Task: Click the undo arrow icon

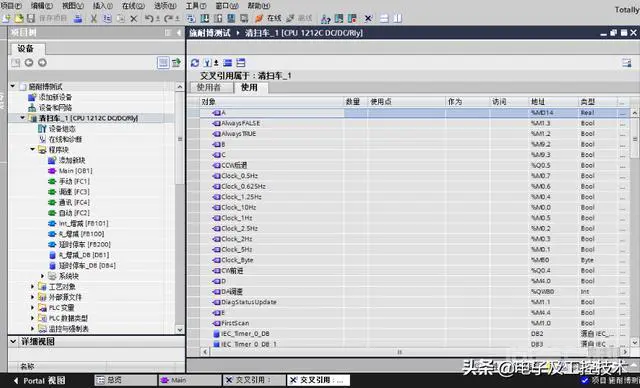Action: [x=149, y=18]
